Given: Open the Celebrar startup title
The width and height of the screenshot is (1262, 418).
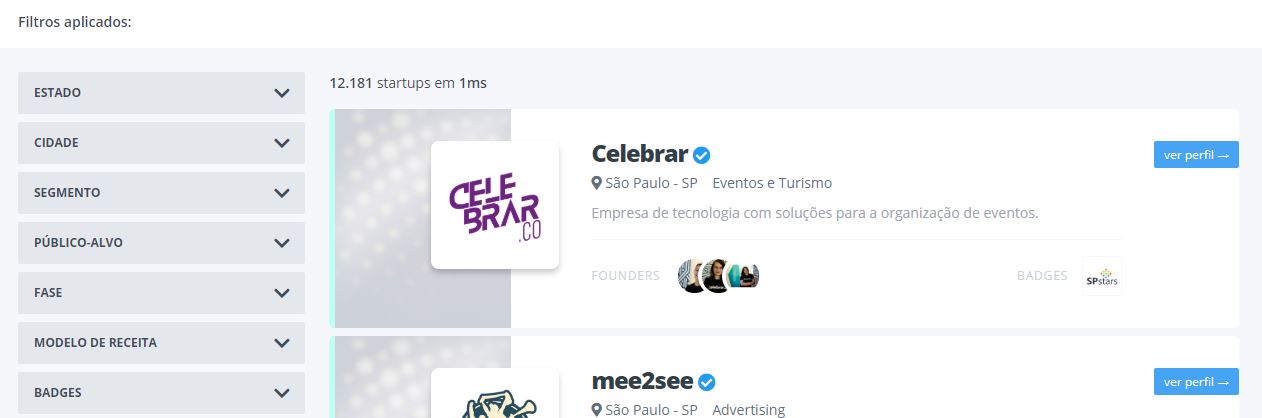Looking at the screenshot, I should [x=640, y=154].
